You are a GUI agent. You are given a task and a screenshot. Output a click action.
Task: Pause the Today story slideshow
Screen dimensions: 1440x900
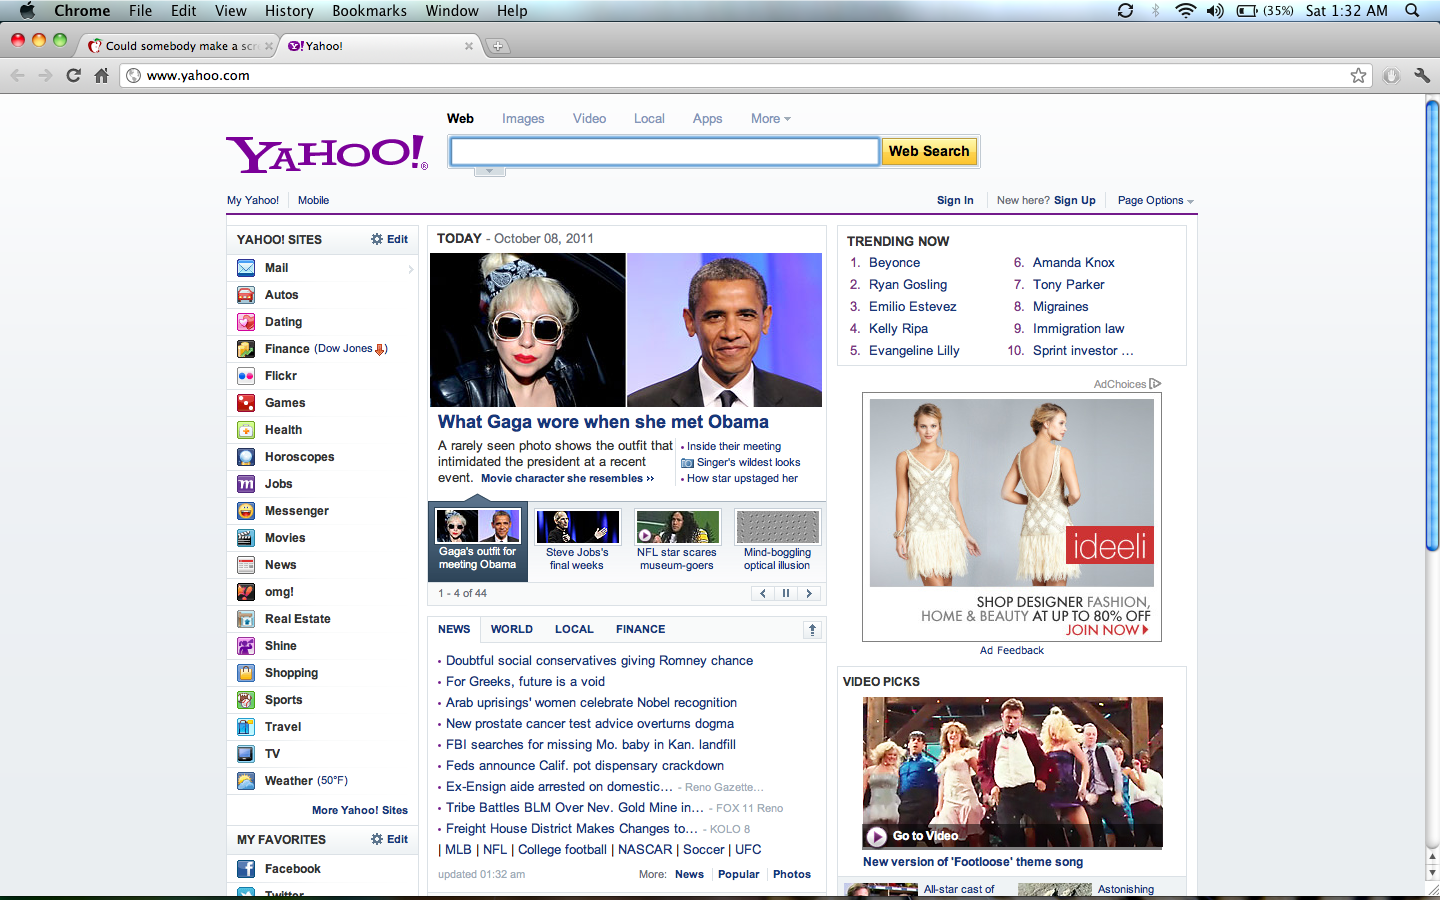click(786, 593)
